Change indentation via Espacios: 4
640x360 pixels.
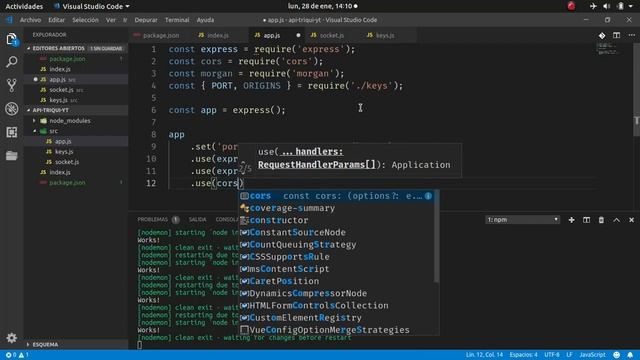point(523,355)
